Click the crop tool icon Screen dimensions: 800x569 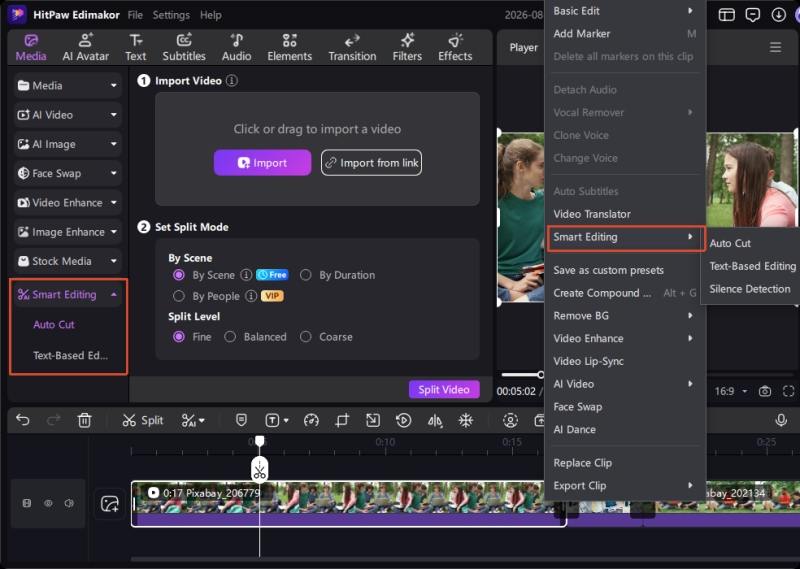coord(342,420)
